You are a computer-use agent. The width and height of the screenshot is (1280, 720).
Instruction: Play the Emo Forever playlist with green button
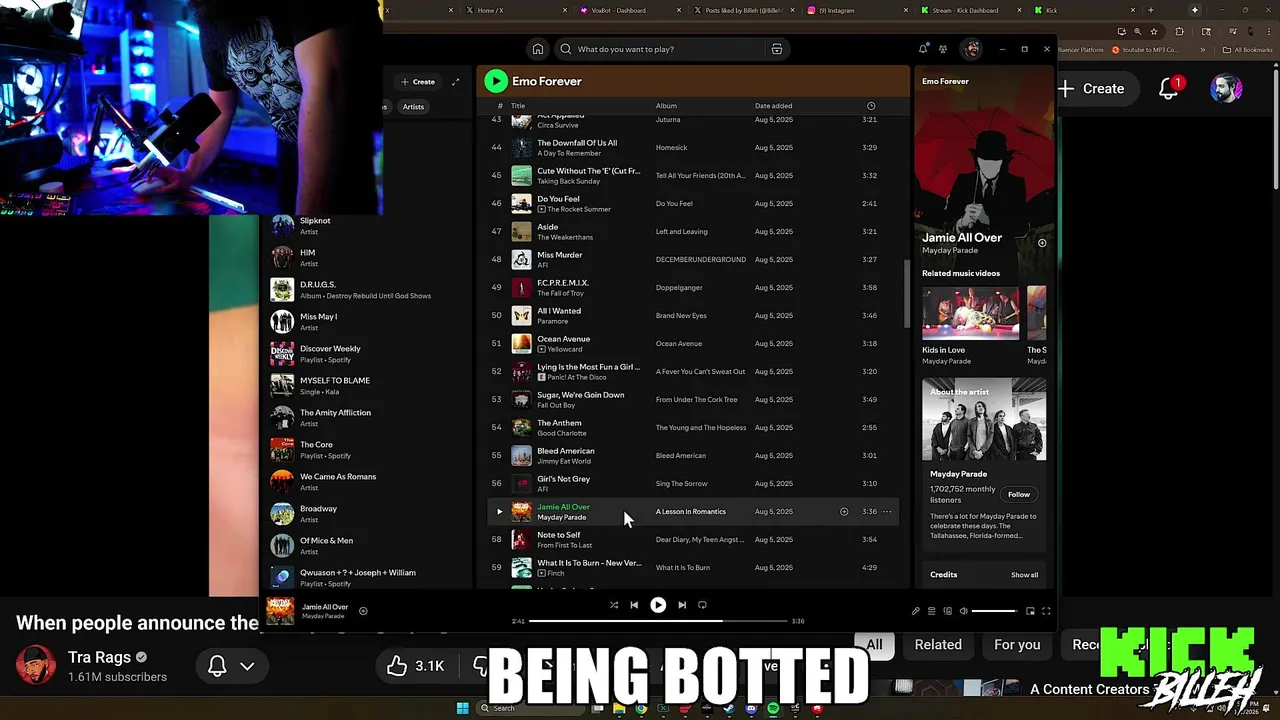pos(496,81)
